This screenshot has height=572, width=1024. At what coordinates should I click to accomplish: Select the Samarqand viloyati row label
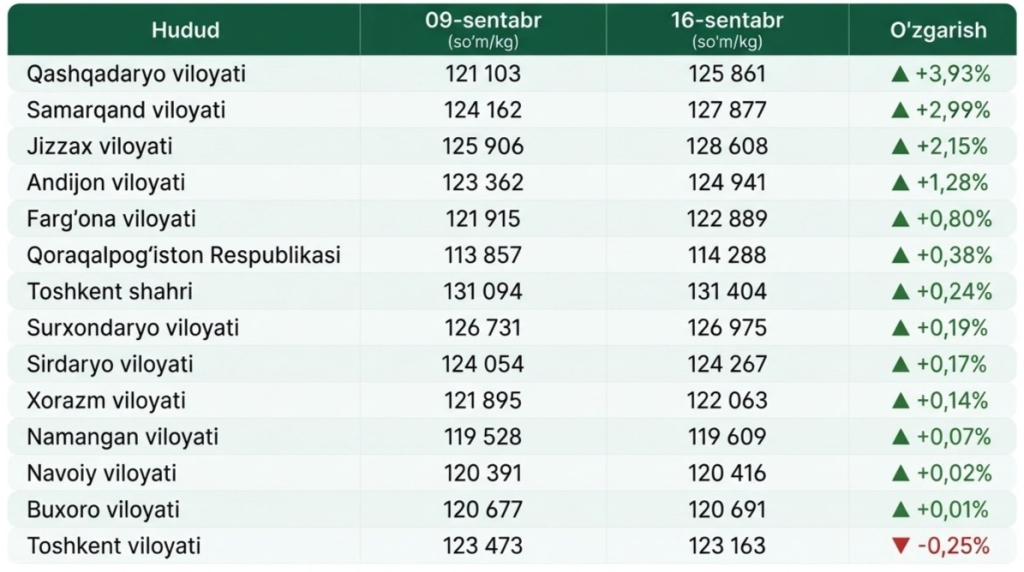(126, 110)
